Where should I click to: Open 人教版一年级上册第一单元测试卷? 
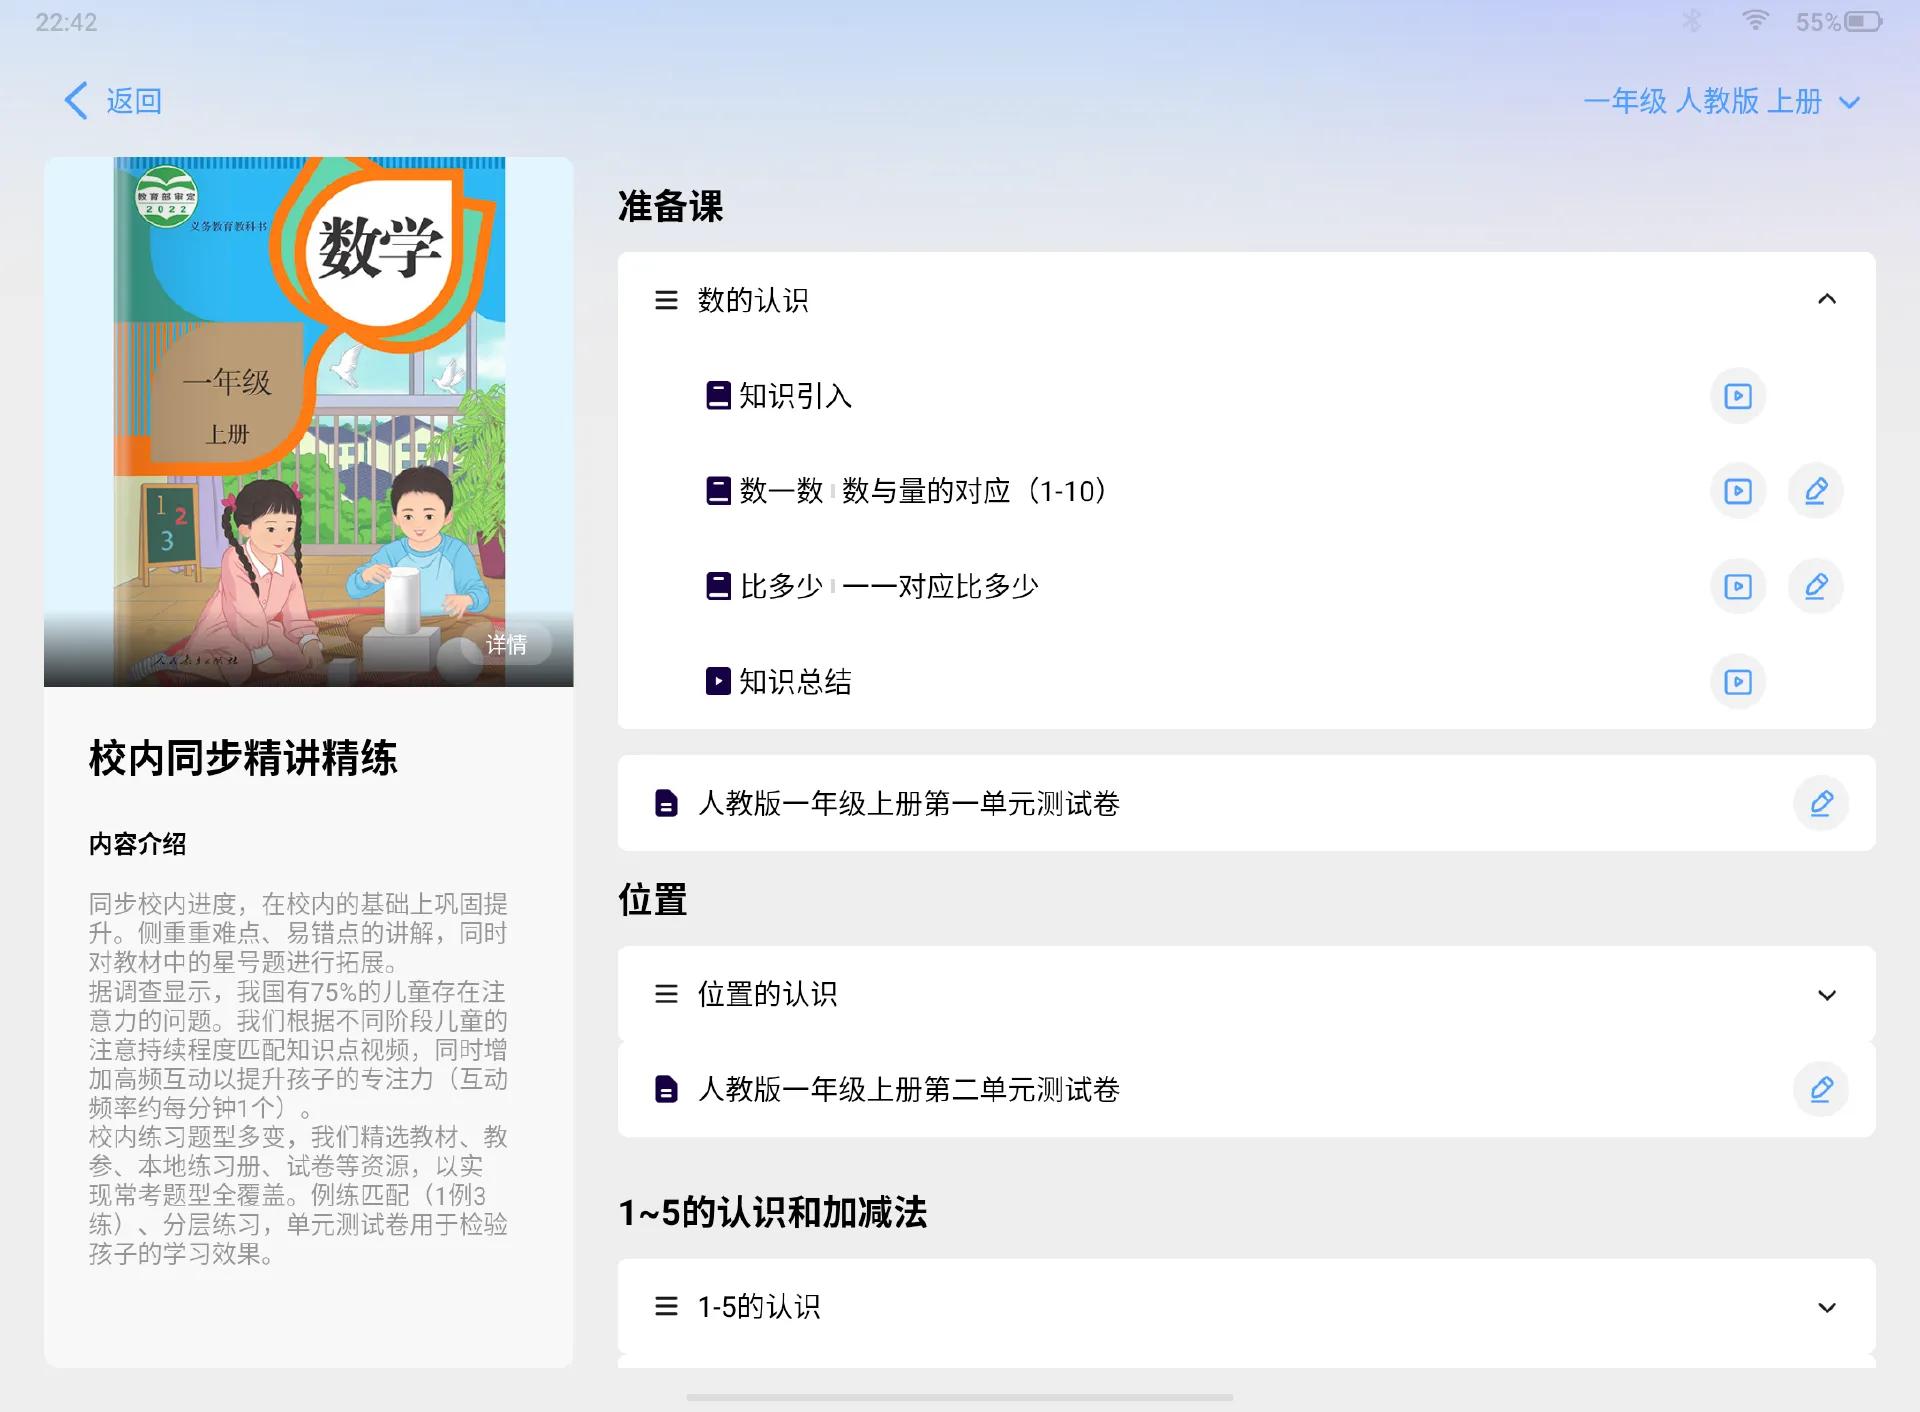point(908,803)
